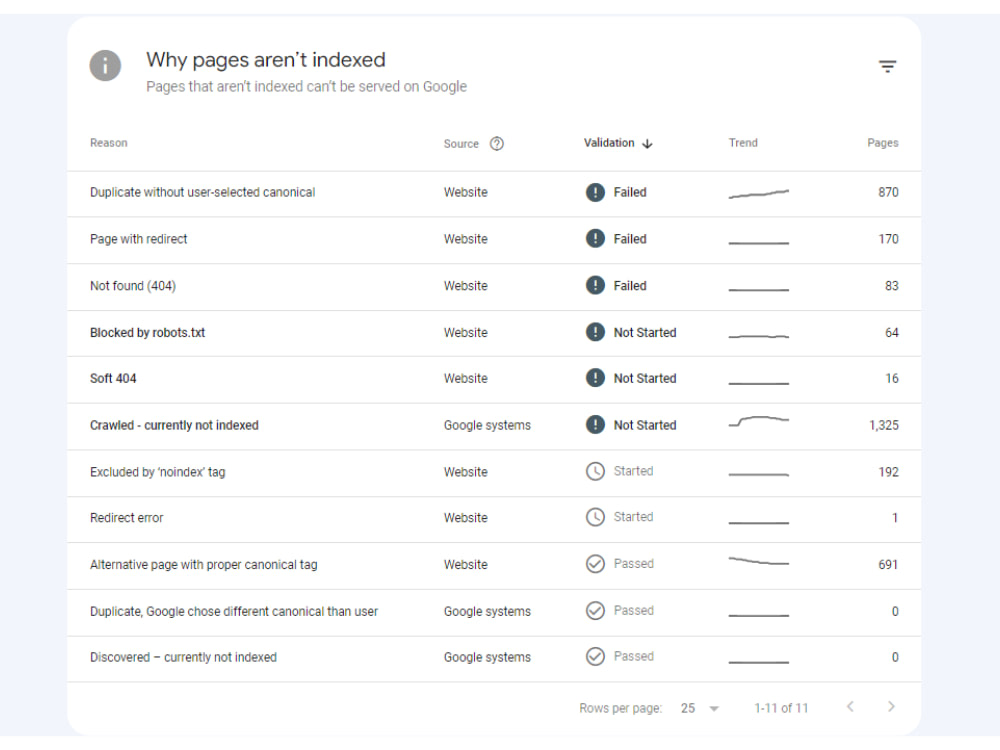1000x750 pixels.
Task: Click Passed check icon in Google chose different canonical row
Action: pyautogui.click(x=595, y=610)
